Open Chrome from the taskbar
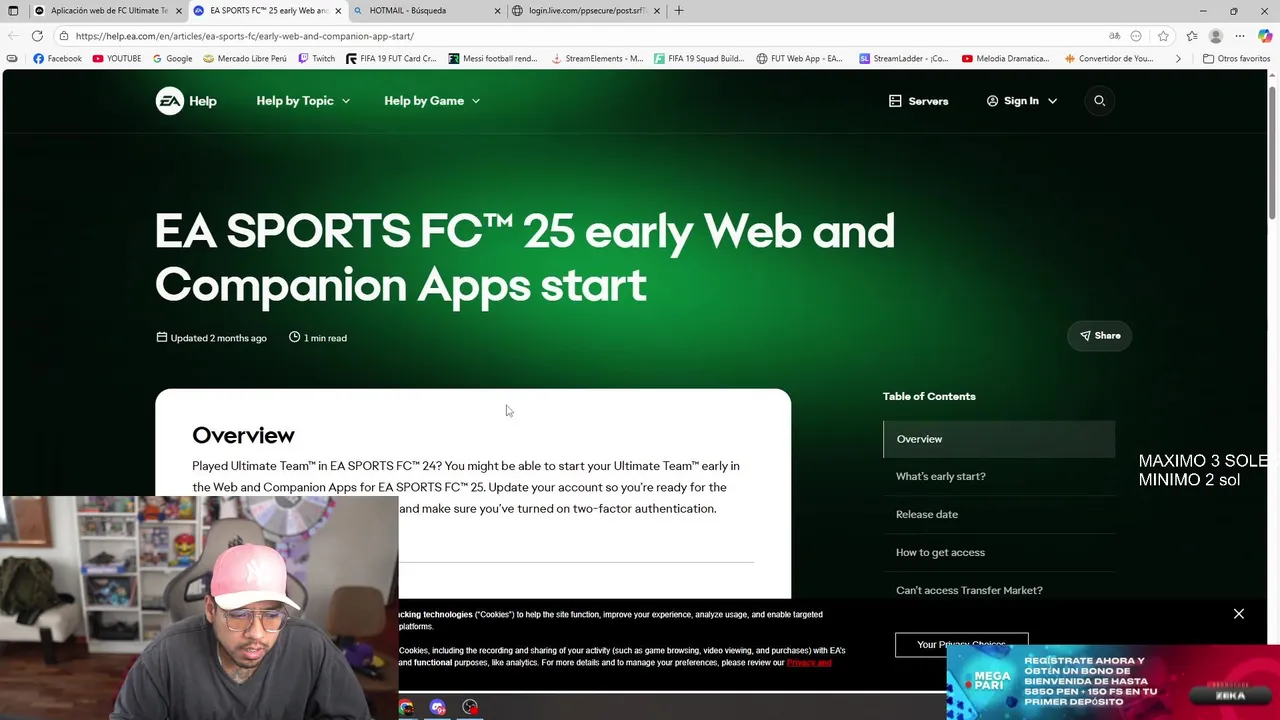The height and width of the screenshot is (720, 1280). click(x=406, y=708)
